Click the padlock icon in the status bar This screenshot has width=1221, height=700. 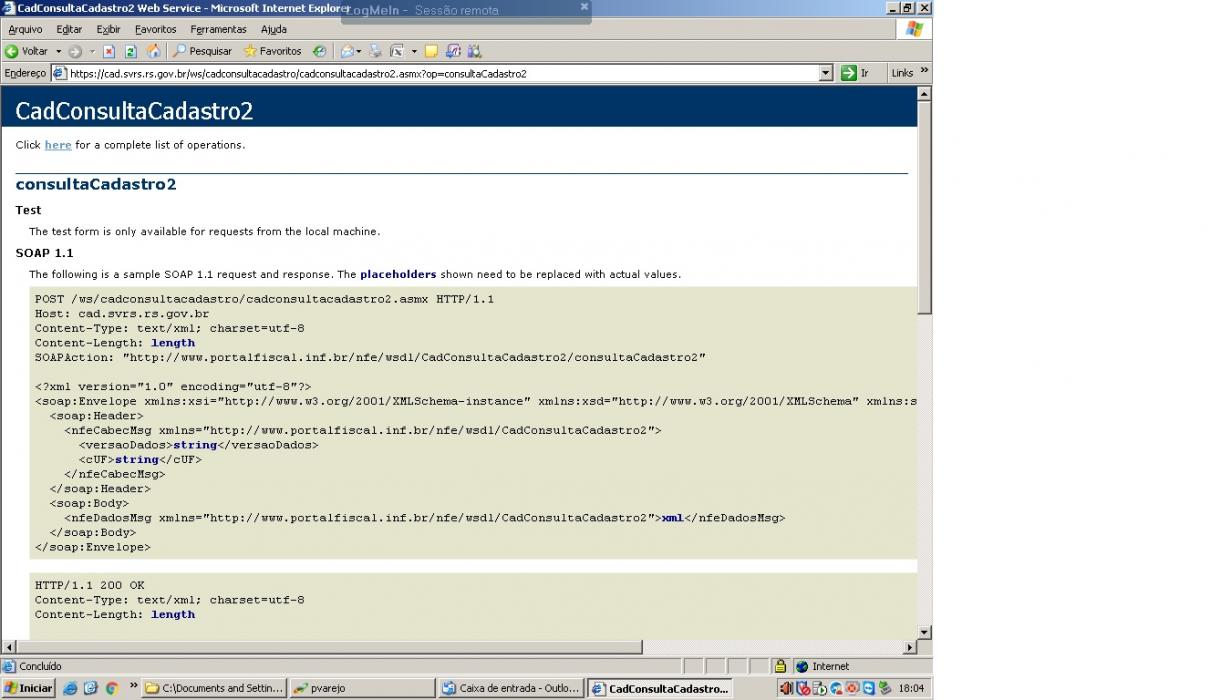tap(780, 666)
